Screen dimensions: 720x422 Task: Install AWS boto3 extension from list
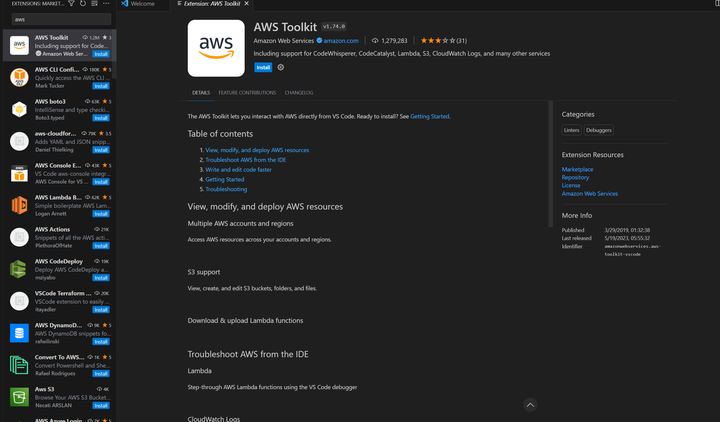coord(101,118)
